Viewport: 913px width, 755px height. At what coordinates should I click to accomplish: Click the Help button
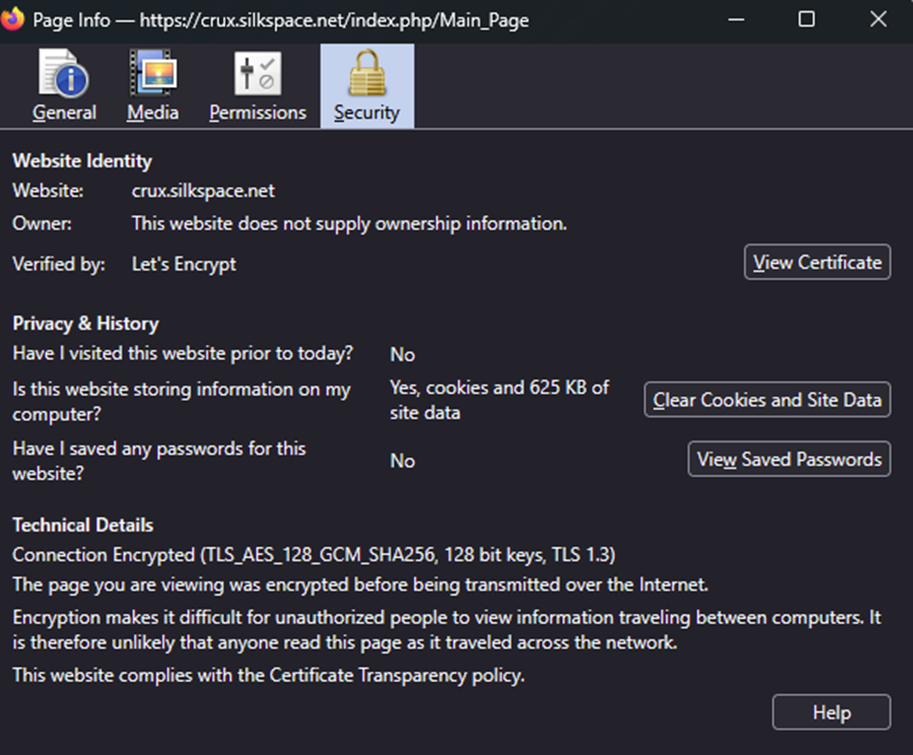[831, 713]
